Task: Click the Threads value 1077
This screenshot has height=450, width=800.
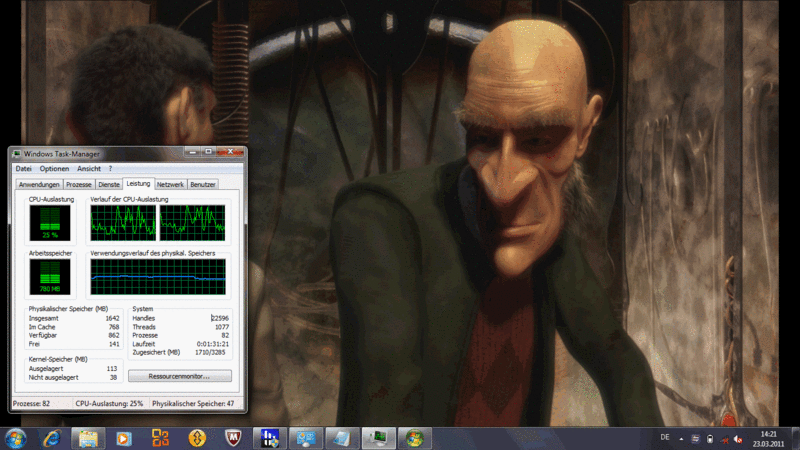Action: 222,327
